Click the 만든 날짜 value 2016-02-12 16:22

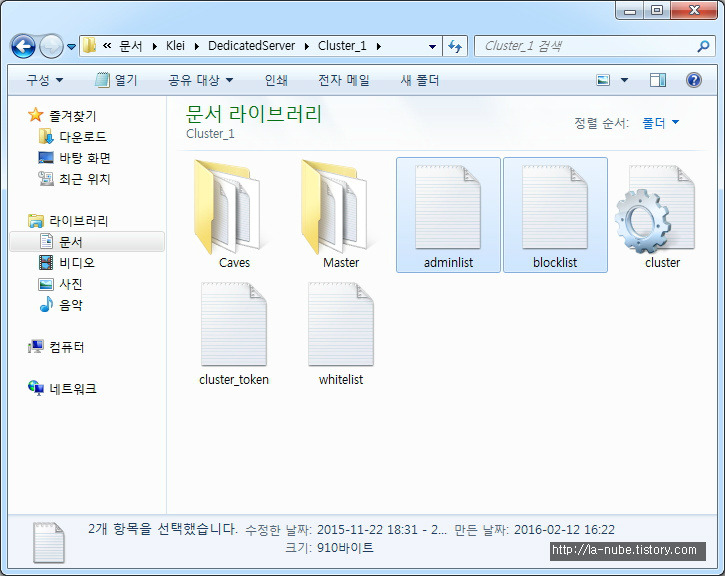[x=564, y=530]
